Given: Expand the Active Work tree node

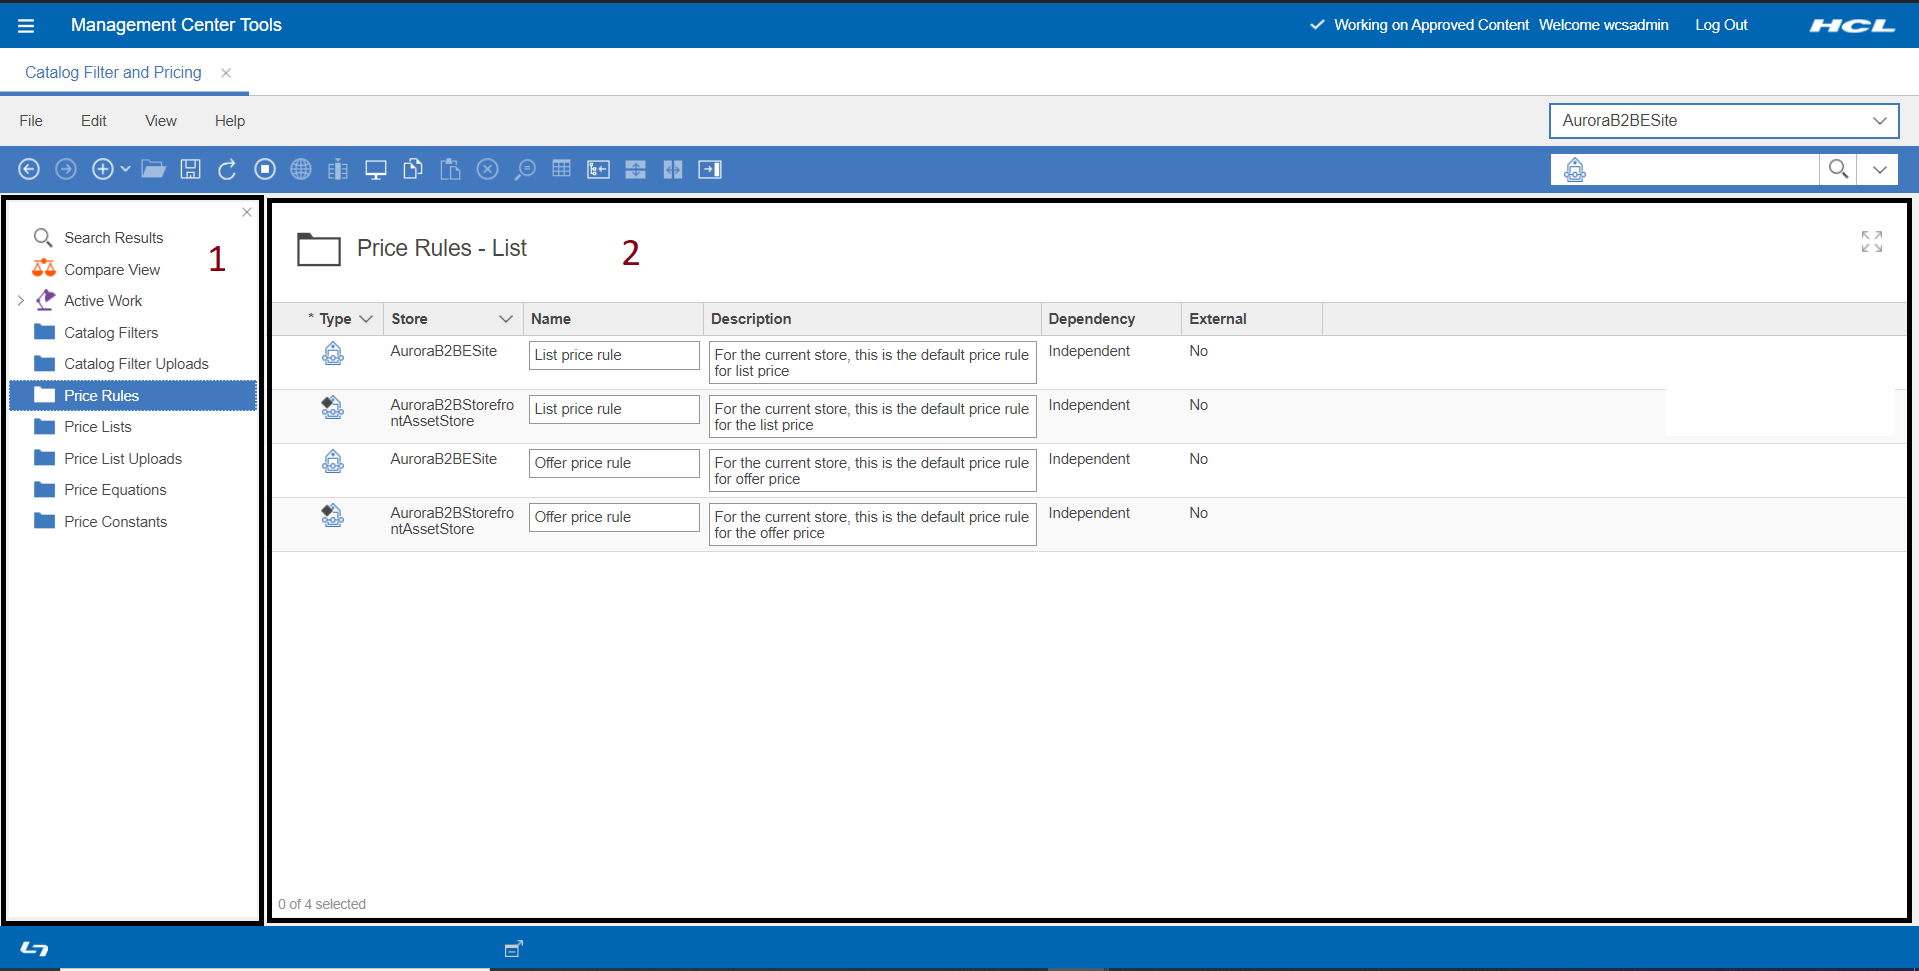Looking at the screenshot, I should [20, 300].
